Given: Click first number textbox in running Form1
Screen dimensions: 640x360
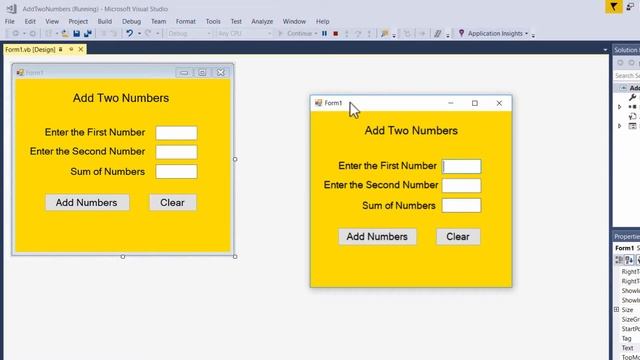Looking at the screenshot, I should [x=461, y=167].
